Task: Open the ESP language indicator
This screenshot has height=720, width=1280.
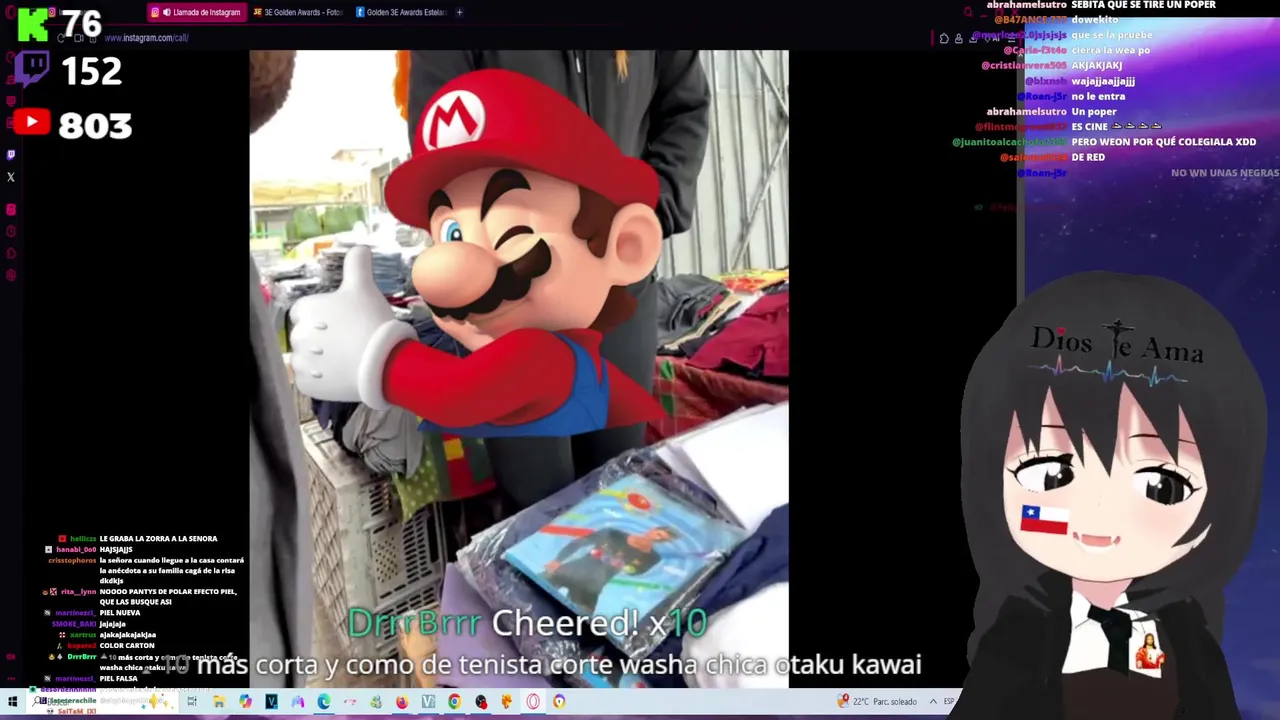Action: click(949, 702)
